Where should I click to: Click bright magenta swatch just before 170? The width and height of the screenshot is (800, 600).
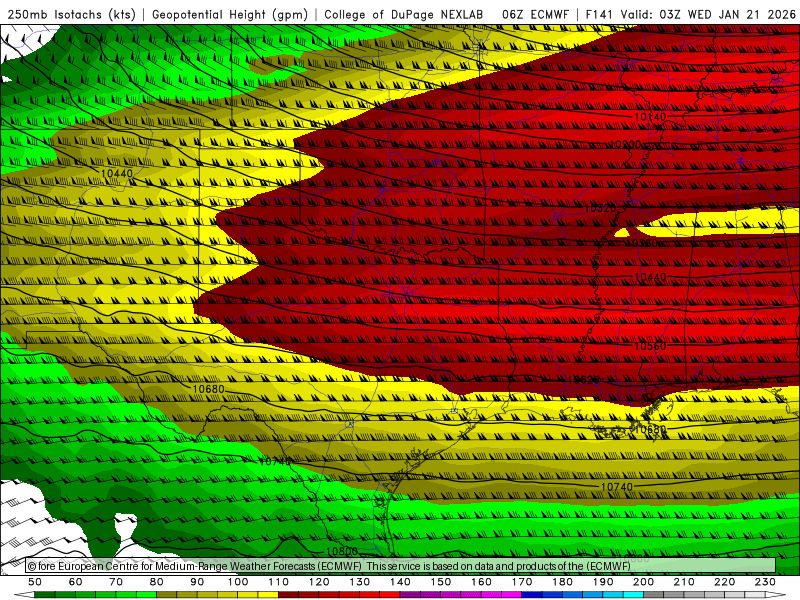[512, 595]
